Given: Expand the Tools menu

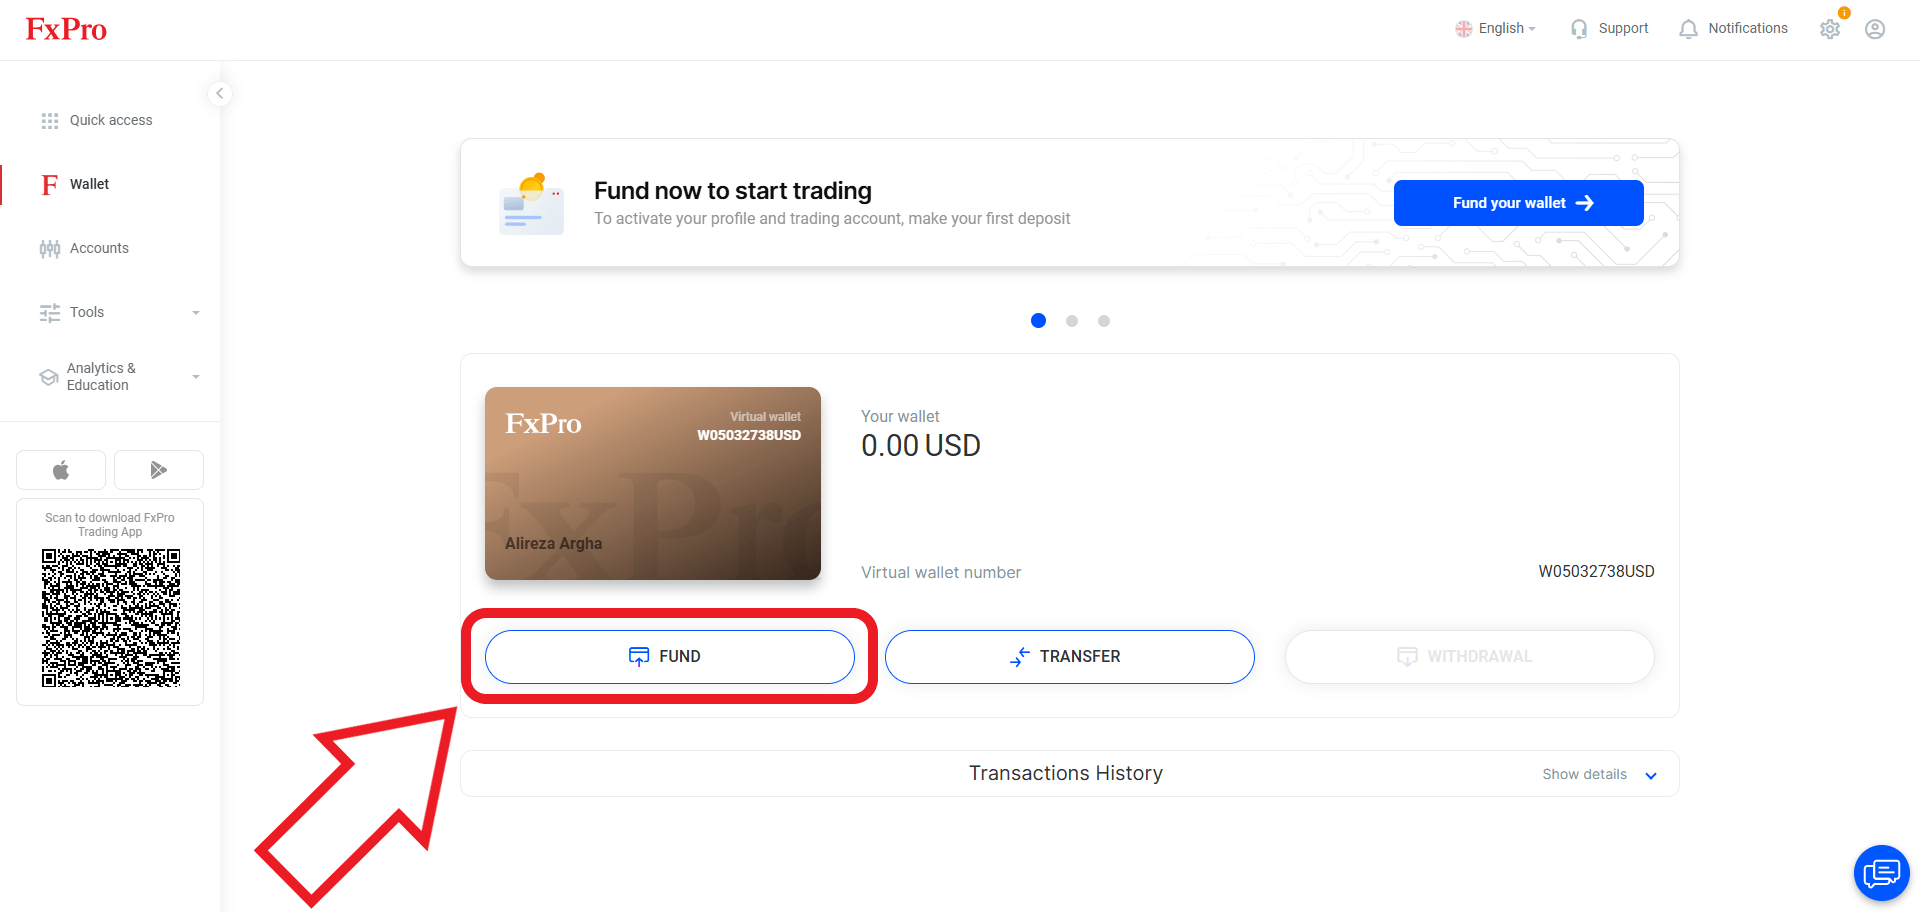Looking at the screenshot, I should click(x=120, y=312).
